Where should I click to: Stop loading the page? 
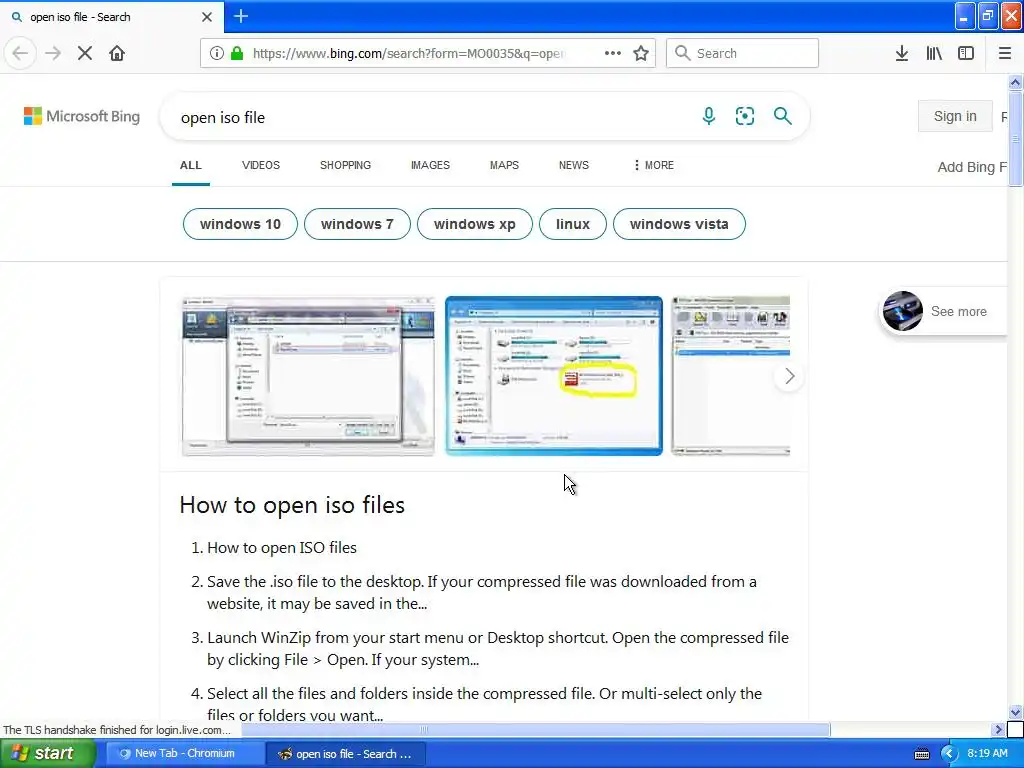[85, 53]
